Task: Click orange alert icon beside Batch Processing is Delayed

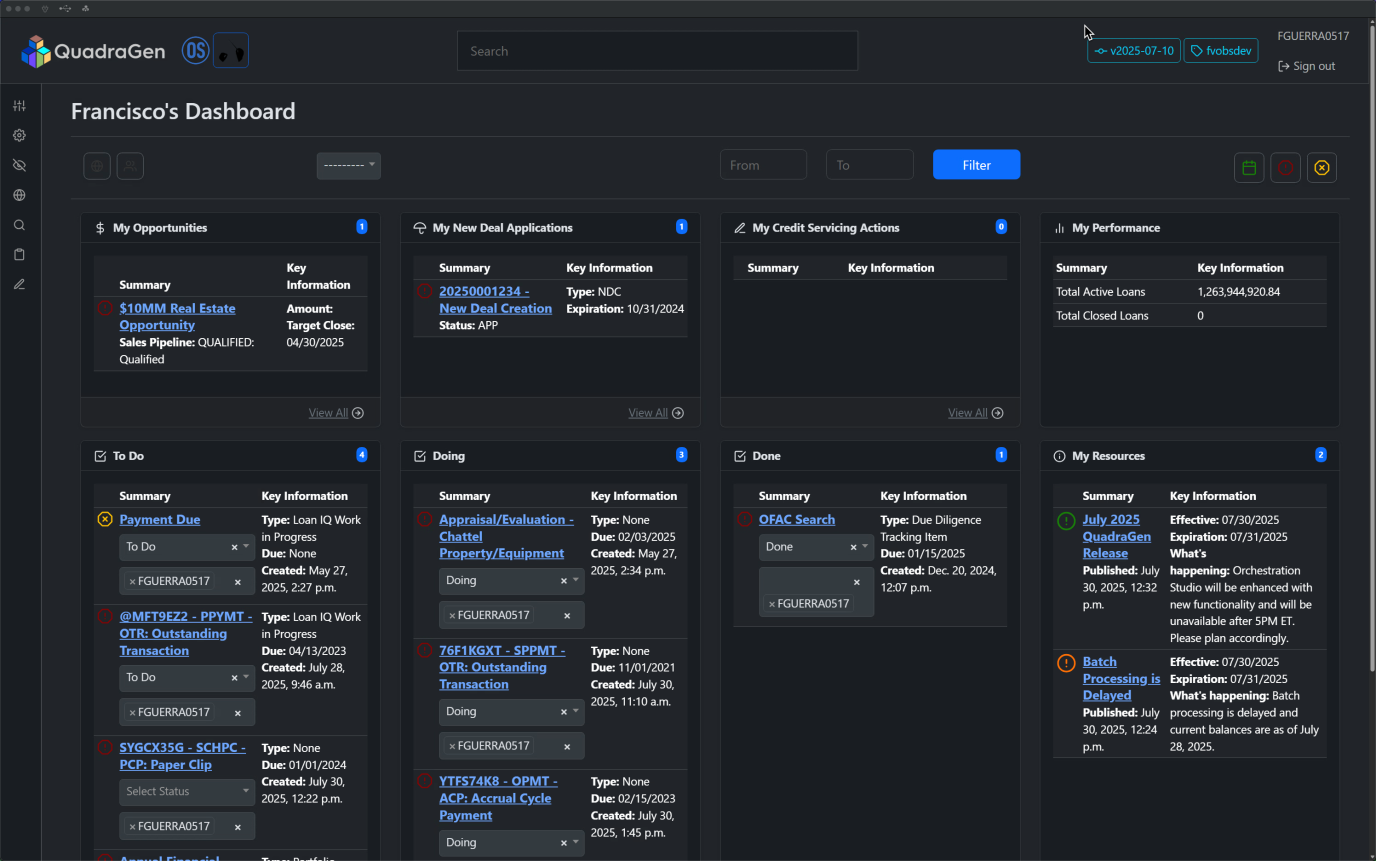Action: [1066, 662]
